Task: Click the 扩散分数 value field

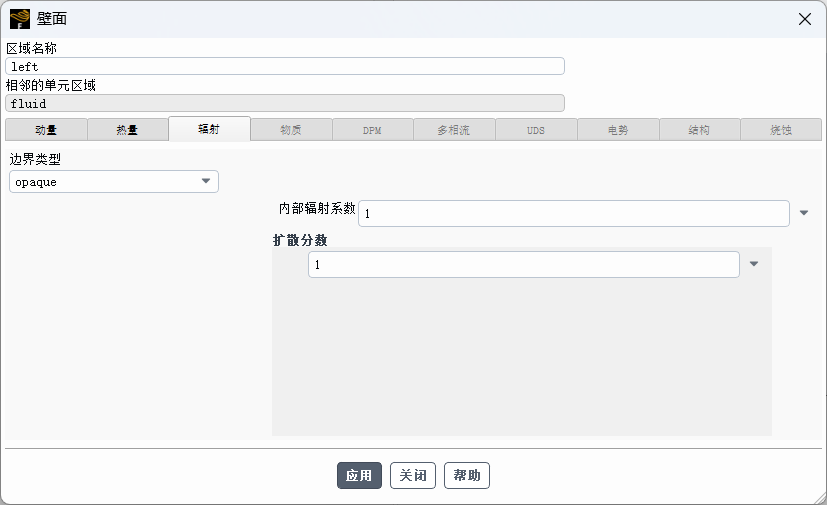Action: [x=524, y=264]
